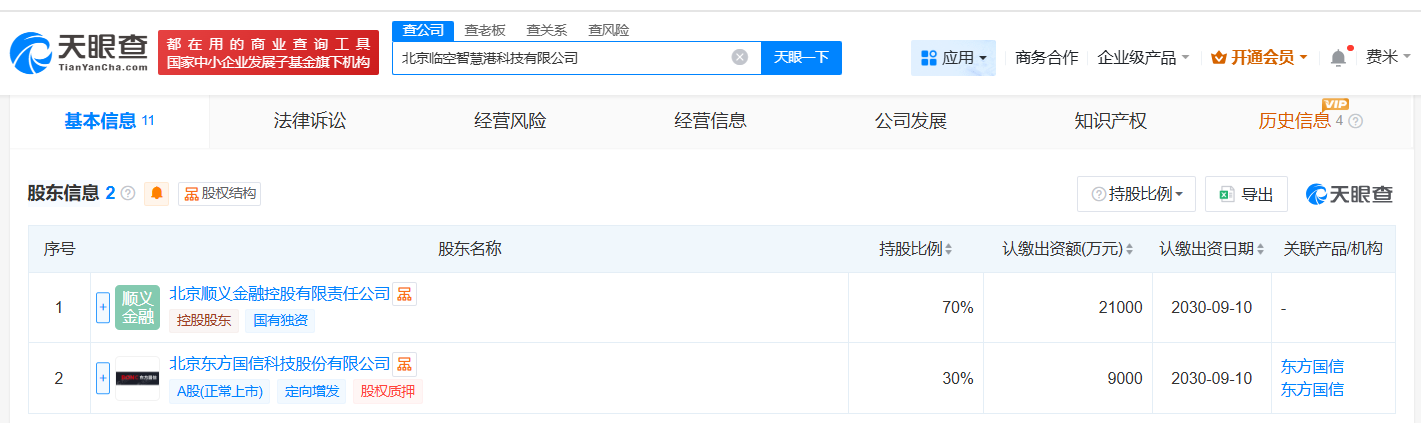1421x423 pixels.
Task: Click the TianYanCha logo in the header
Action: 80,54
